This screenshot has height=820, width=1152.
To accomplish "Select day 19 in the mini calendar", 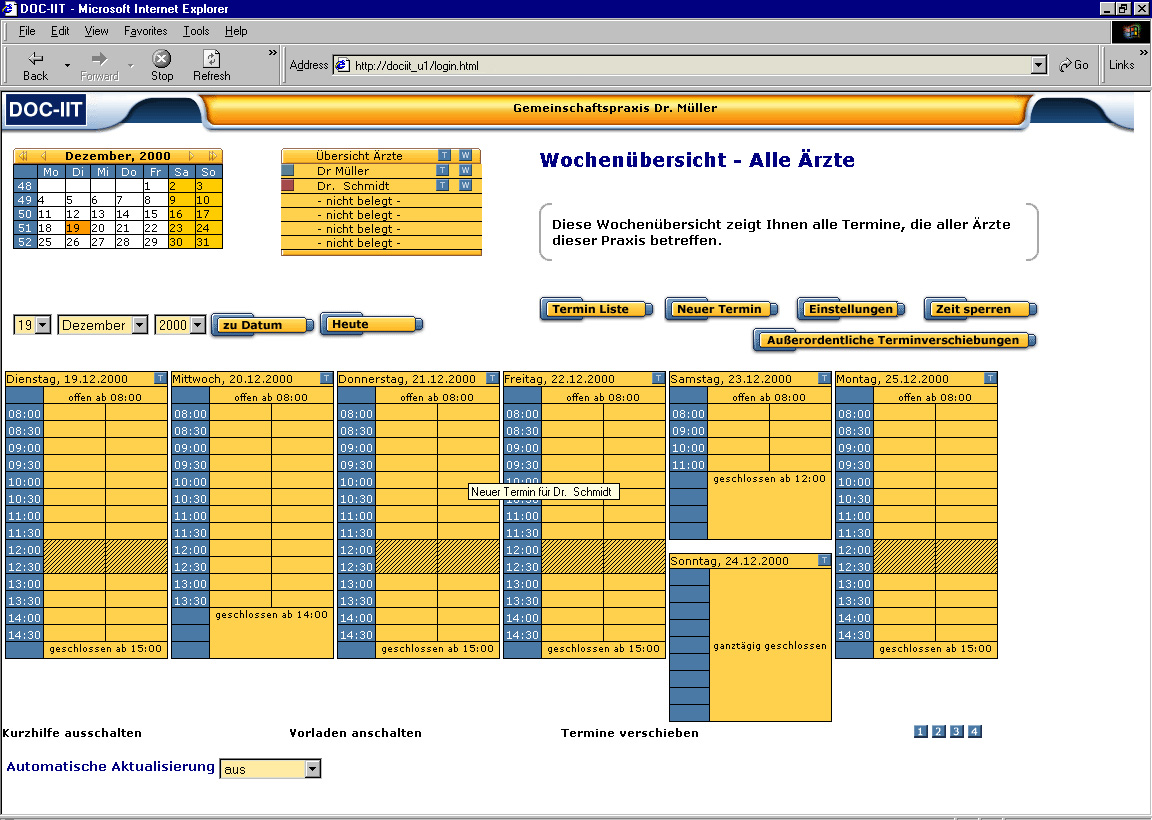I will click(x=76, y=228).
